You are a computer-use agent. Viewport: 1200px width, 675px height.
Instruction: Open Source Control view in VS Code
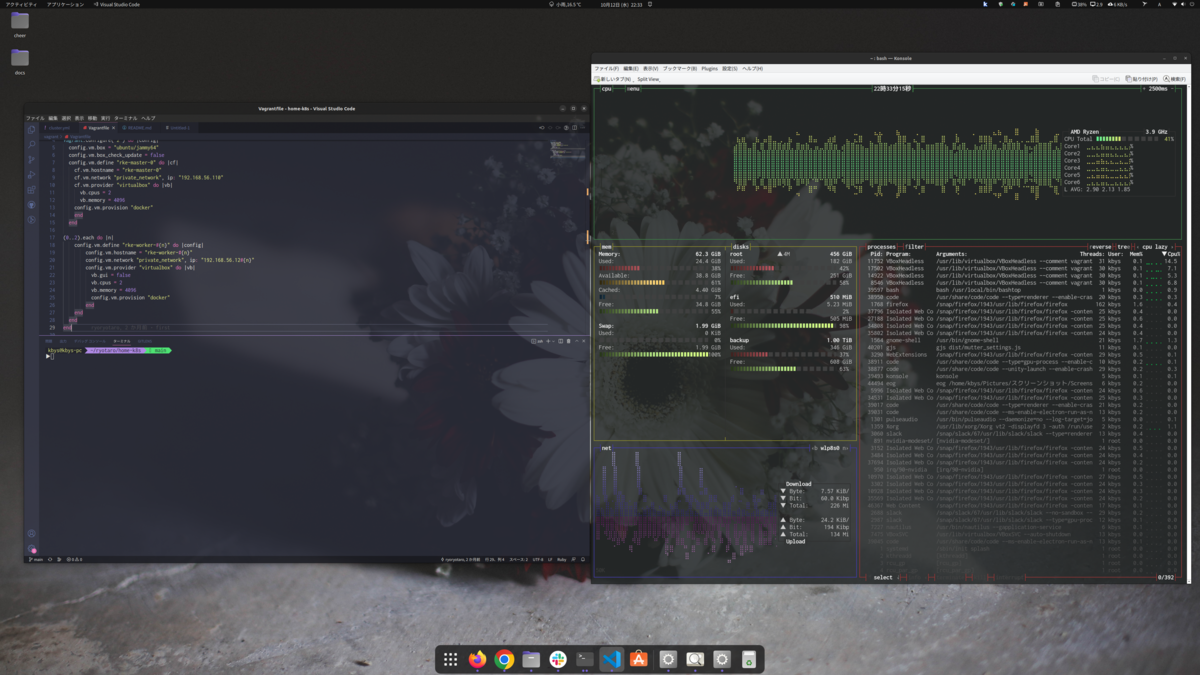(31, 159)
